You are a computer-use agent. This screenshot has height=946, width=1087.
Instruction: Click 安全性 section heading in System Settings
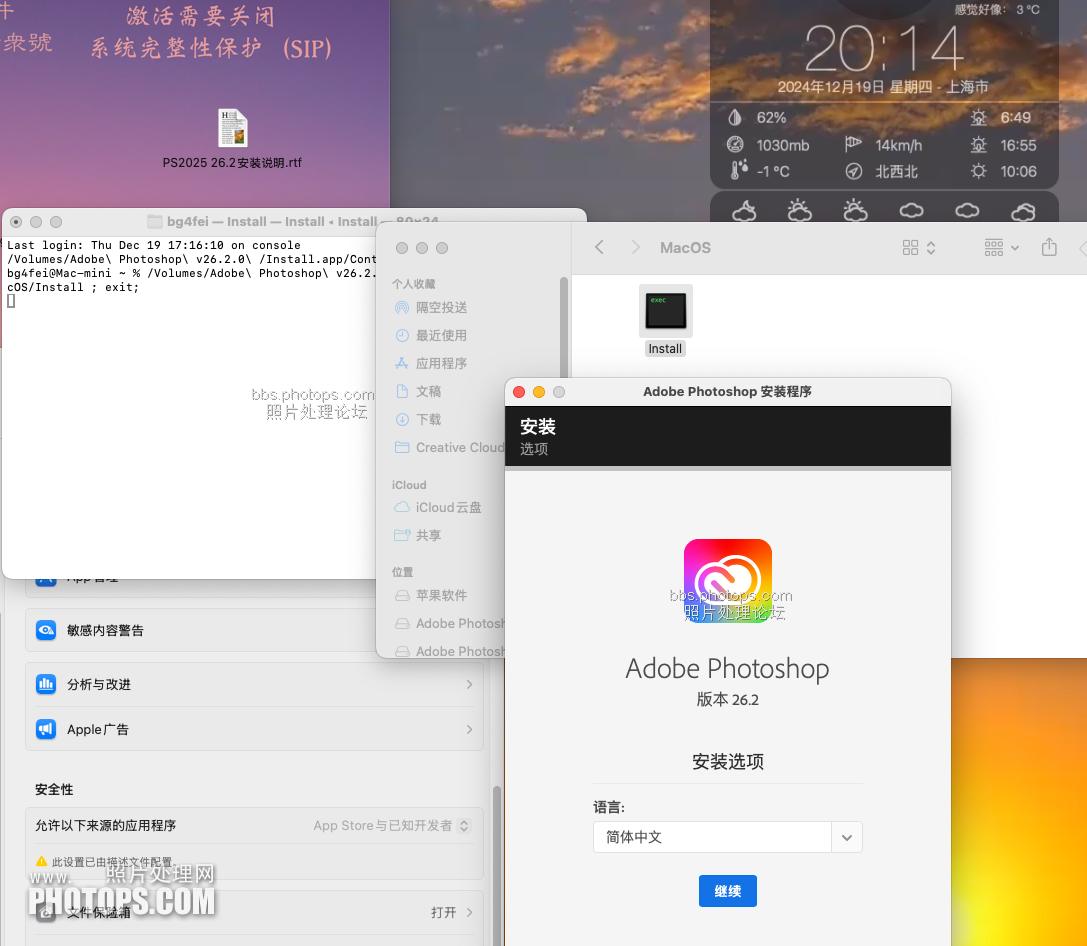[x=54, y=789]
